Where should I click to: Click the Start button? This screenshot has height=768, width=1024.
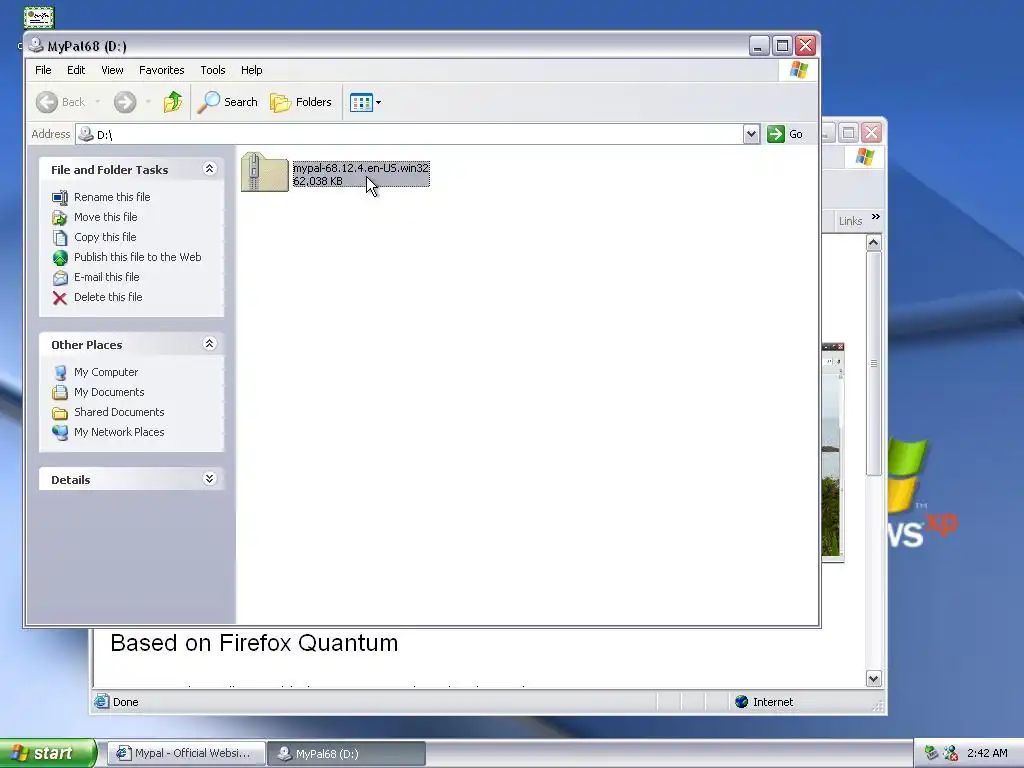coord(48,753)
